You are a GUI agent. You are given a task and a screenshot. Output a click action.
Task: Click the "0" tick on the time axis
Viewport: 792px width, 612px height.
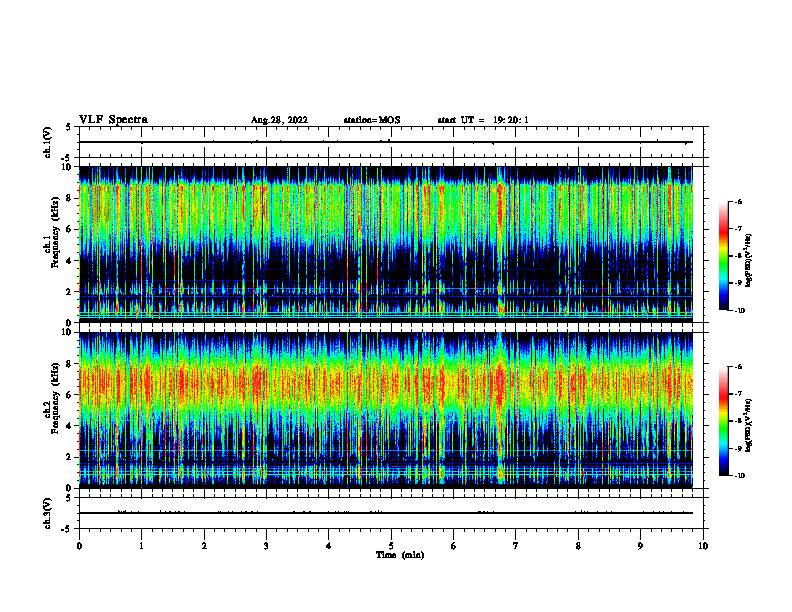click(x=79, y=546)
